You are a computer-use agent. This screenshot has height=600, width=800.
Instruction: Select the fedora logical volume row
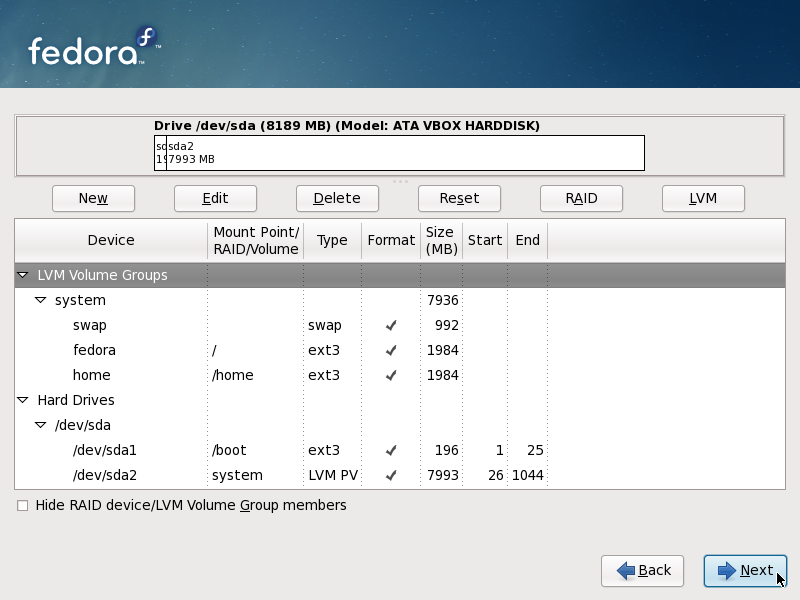pos(399,350)
